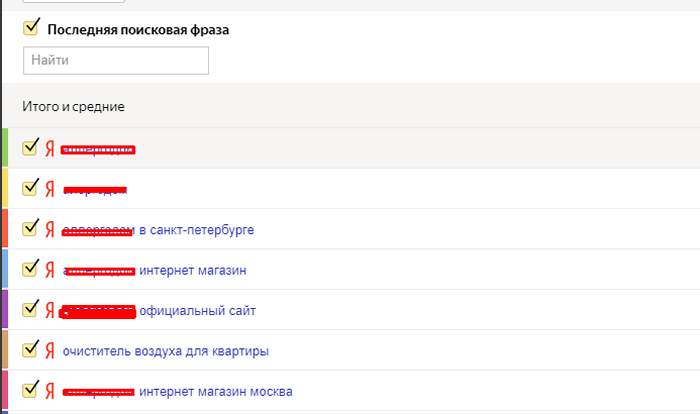Uncheck the checkbox in "официальный сайт" row
The height and width of the screenshot is (414, 700).
pos(30,308)
